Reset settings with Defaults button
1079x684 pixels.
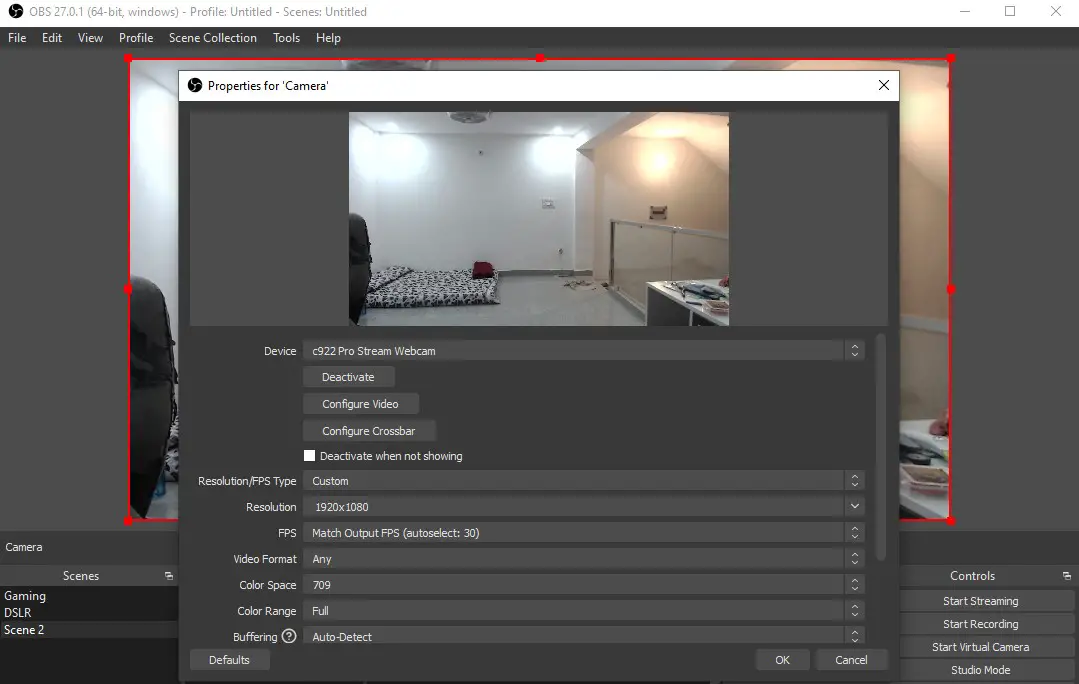(229, 660)
